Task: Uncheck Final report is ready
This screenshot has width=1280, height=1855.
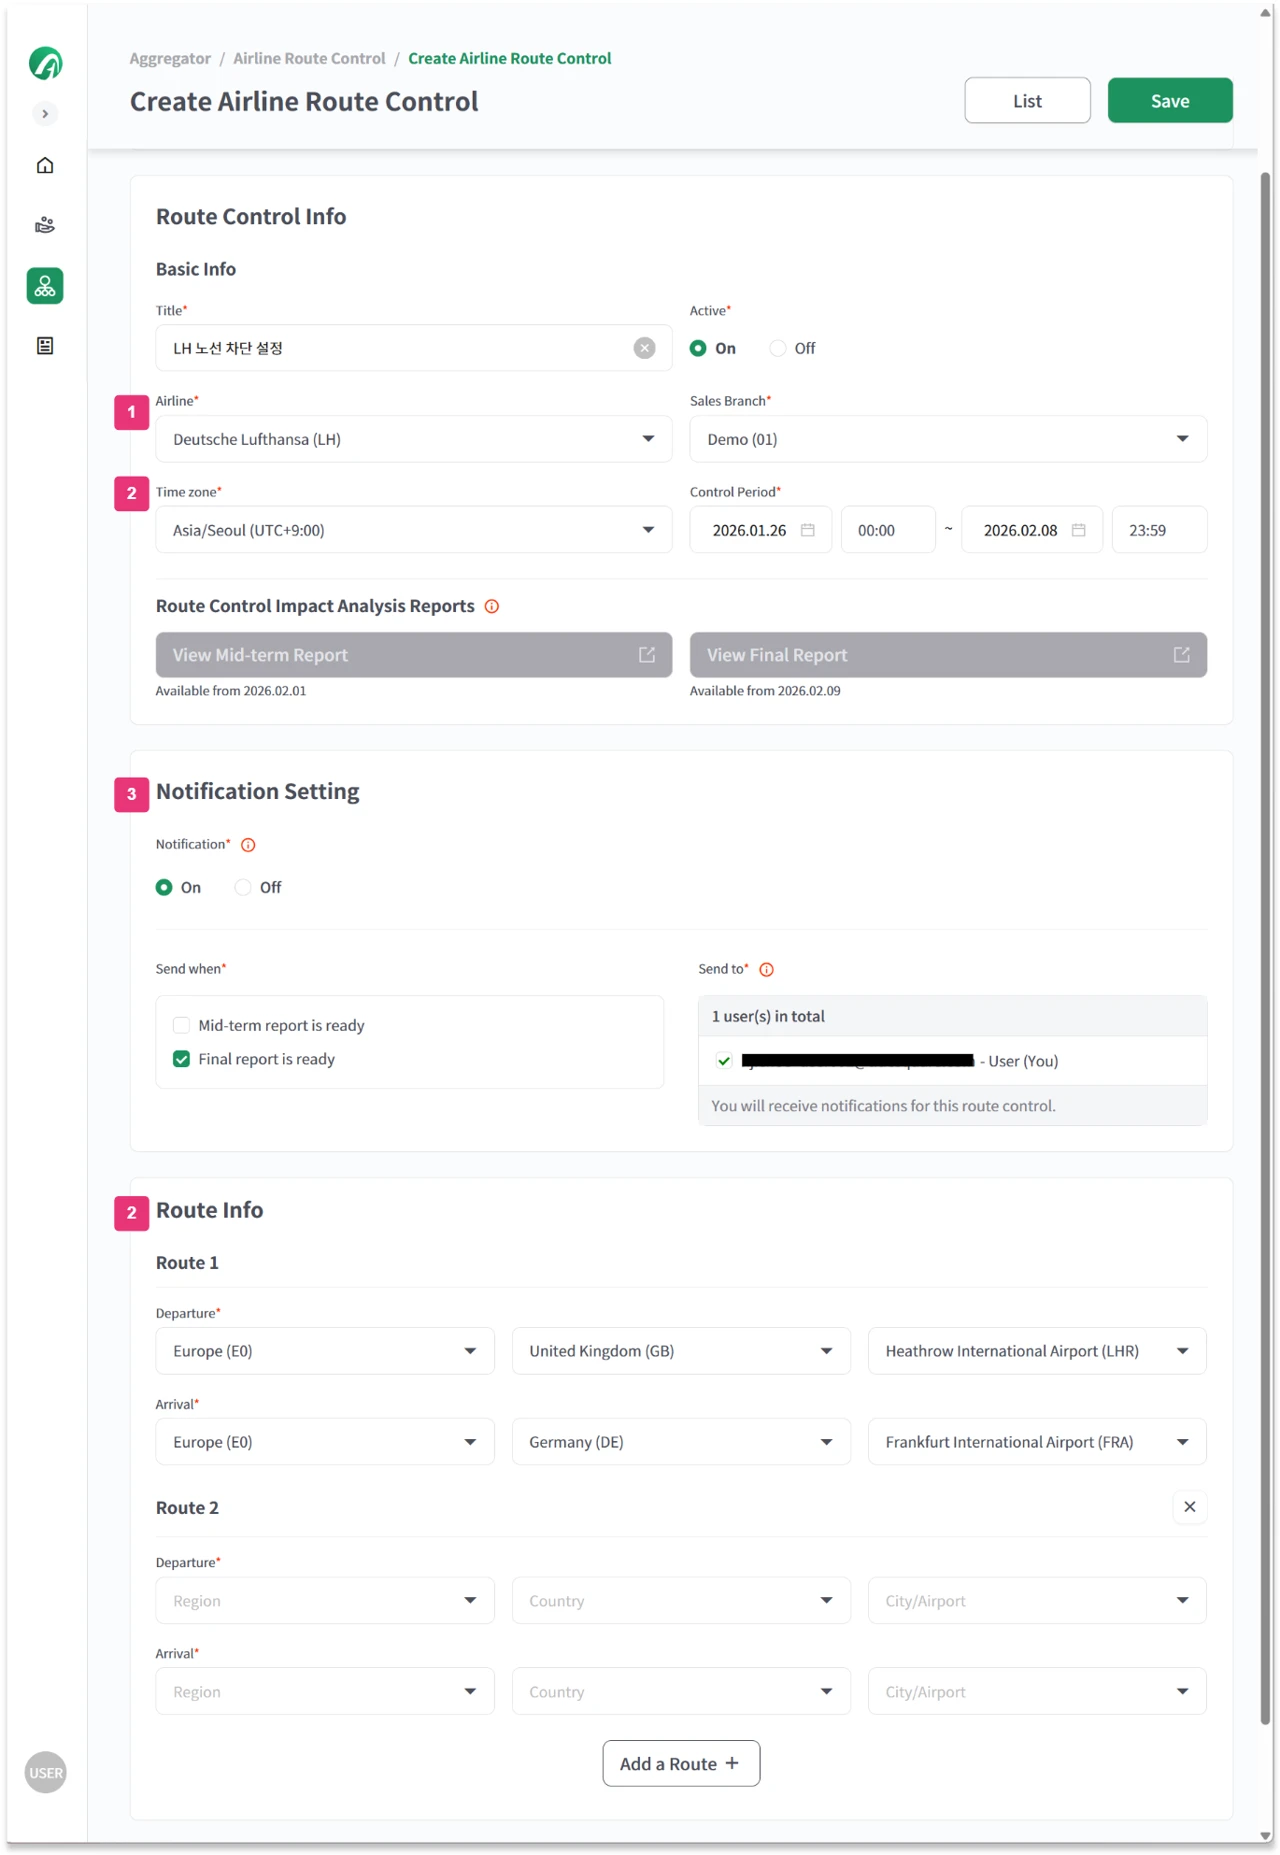Action: click(181, 1059)
